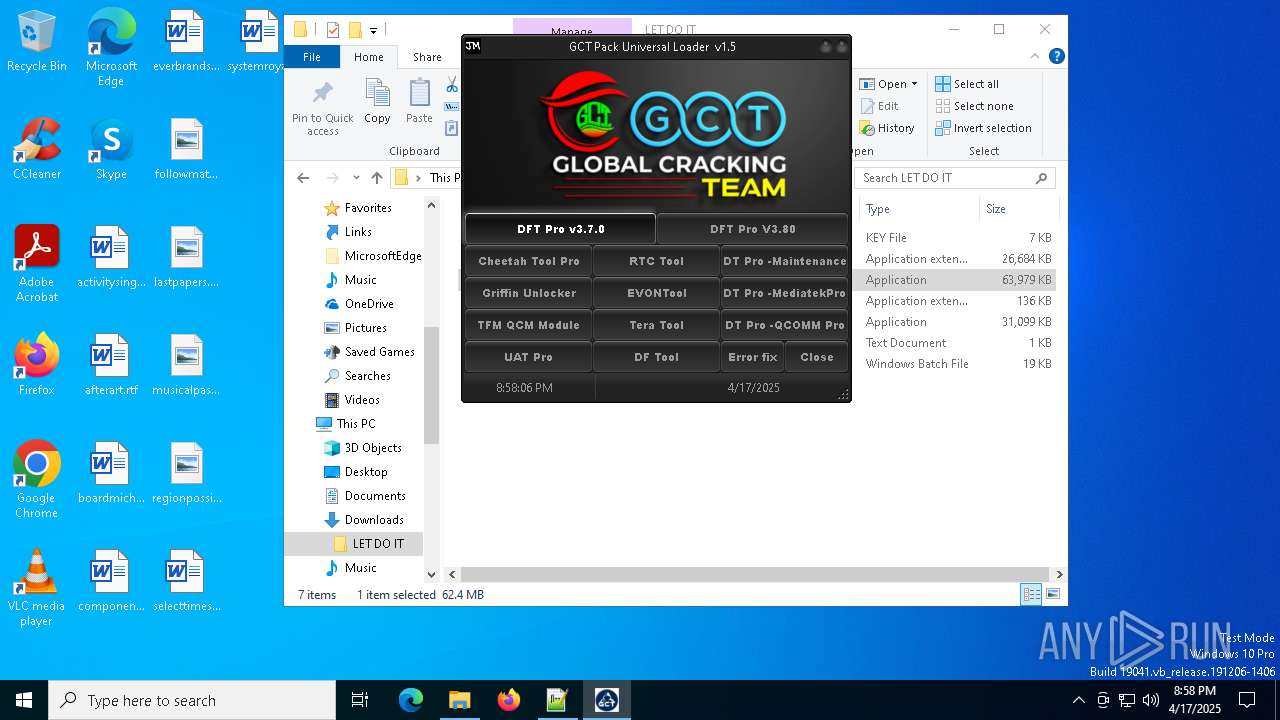Click the Search LET DO IT field
Screen dimensions: 1280x720
coord(954,178)
